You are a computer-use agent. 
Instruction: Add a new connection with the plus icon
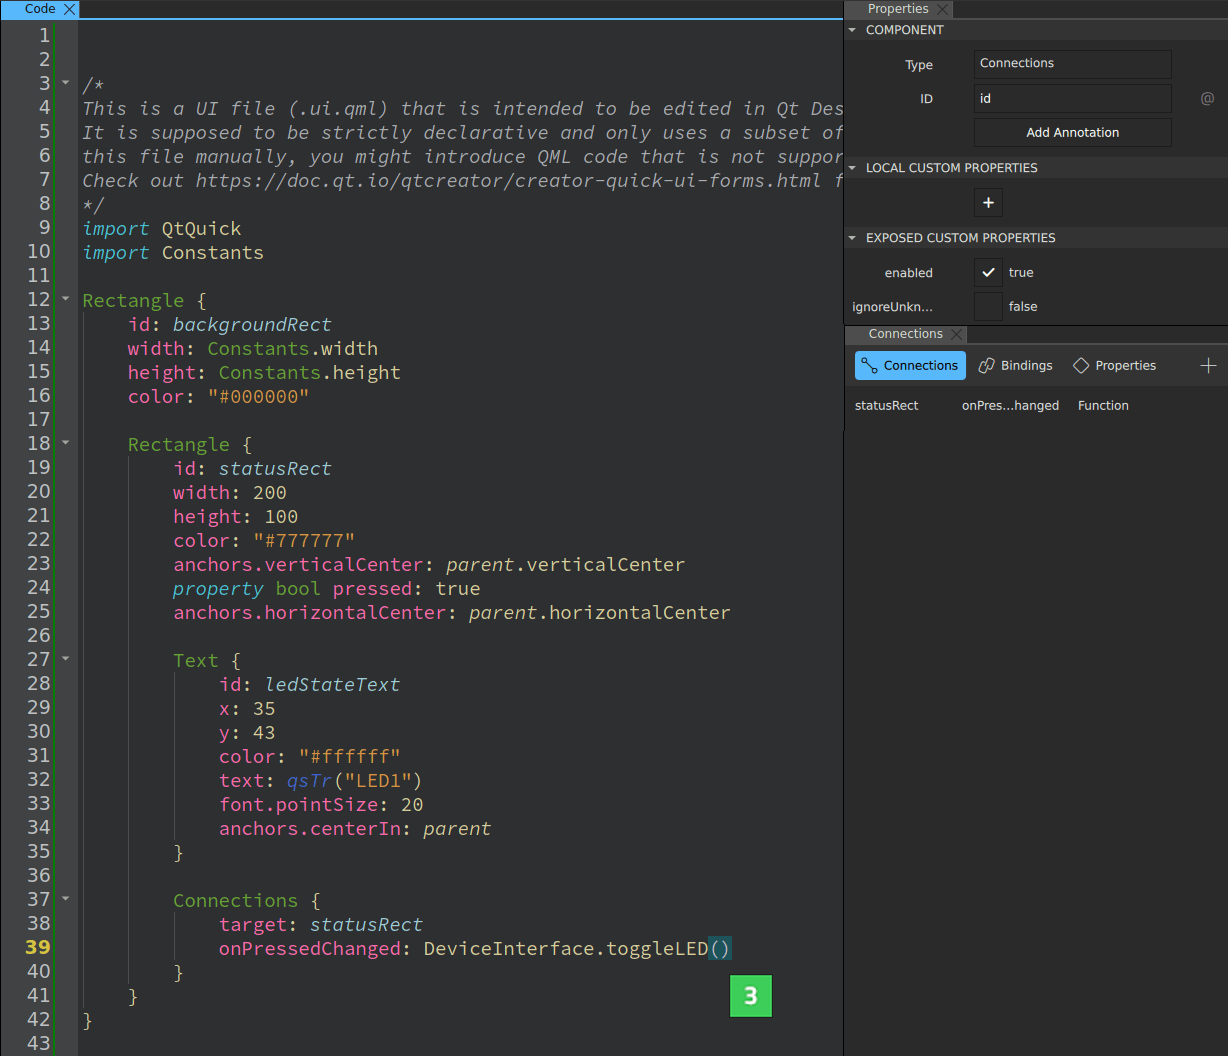point(1208,365)
